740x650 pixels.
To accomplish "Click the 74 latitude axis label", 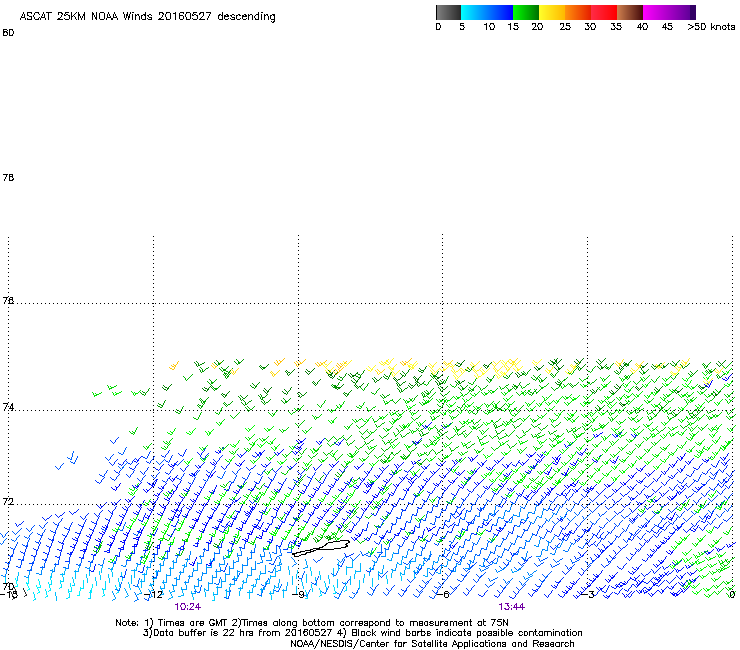I will (x=8, y=407).
